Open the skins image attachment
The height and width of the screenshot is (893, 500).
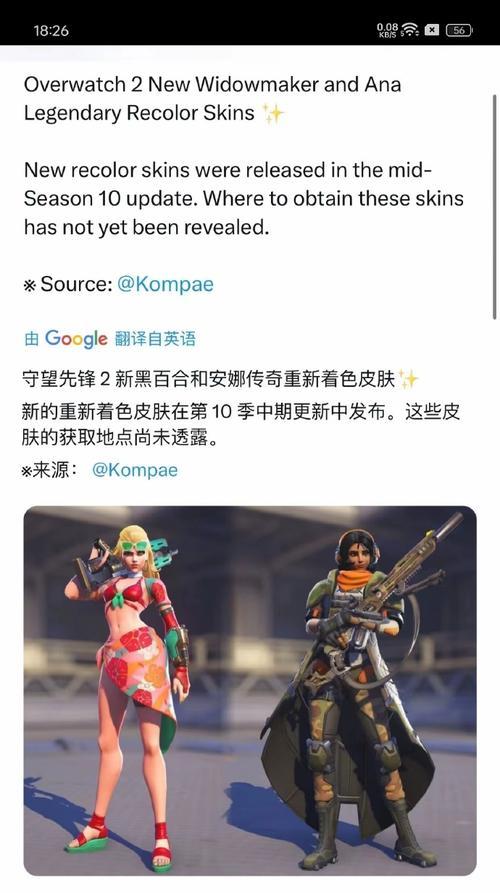pyautogui.click(x=250, y=691)
